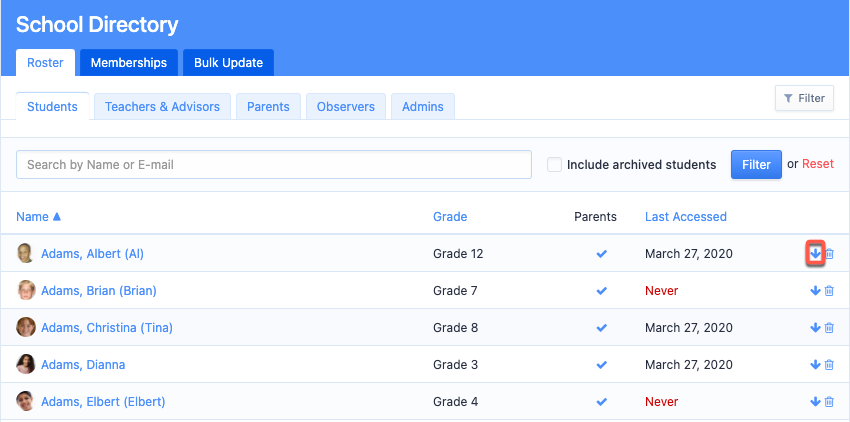Enable the Include archived students checkbox
Screen dimensions: 850x422
554,165
